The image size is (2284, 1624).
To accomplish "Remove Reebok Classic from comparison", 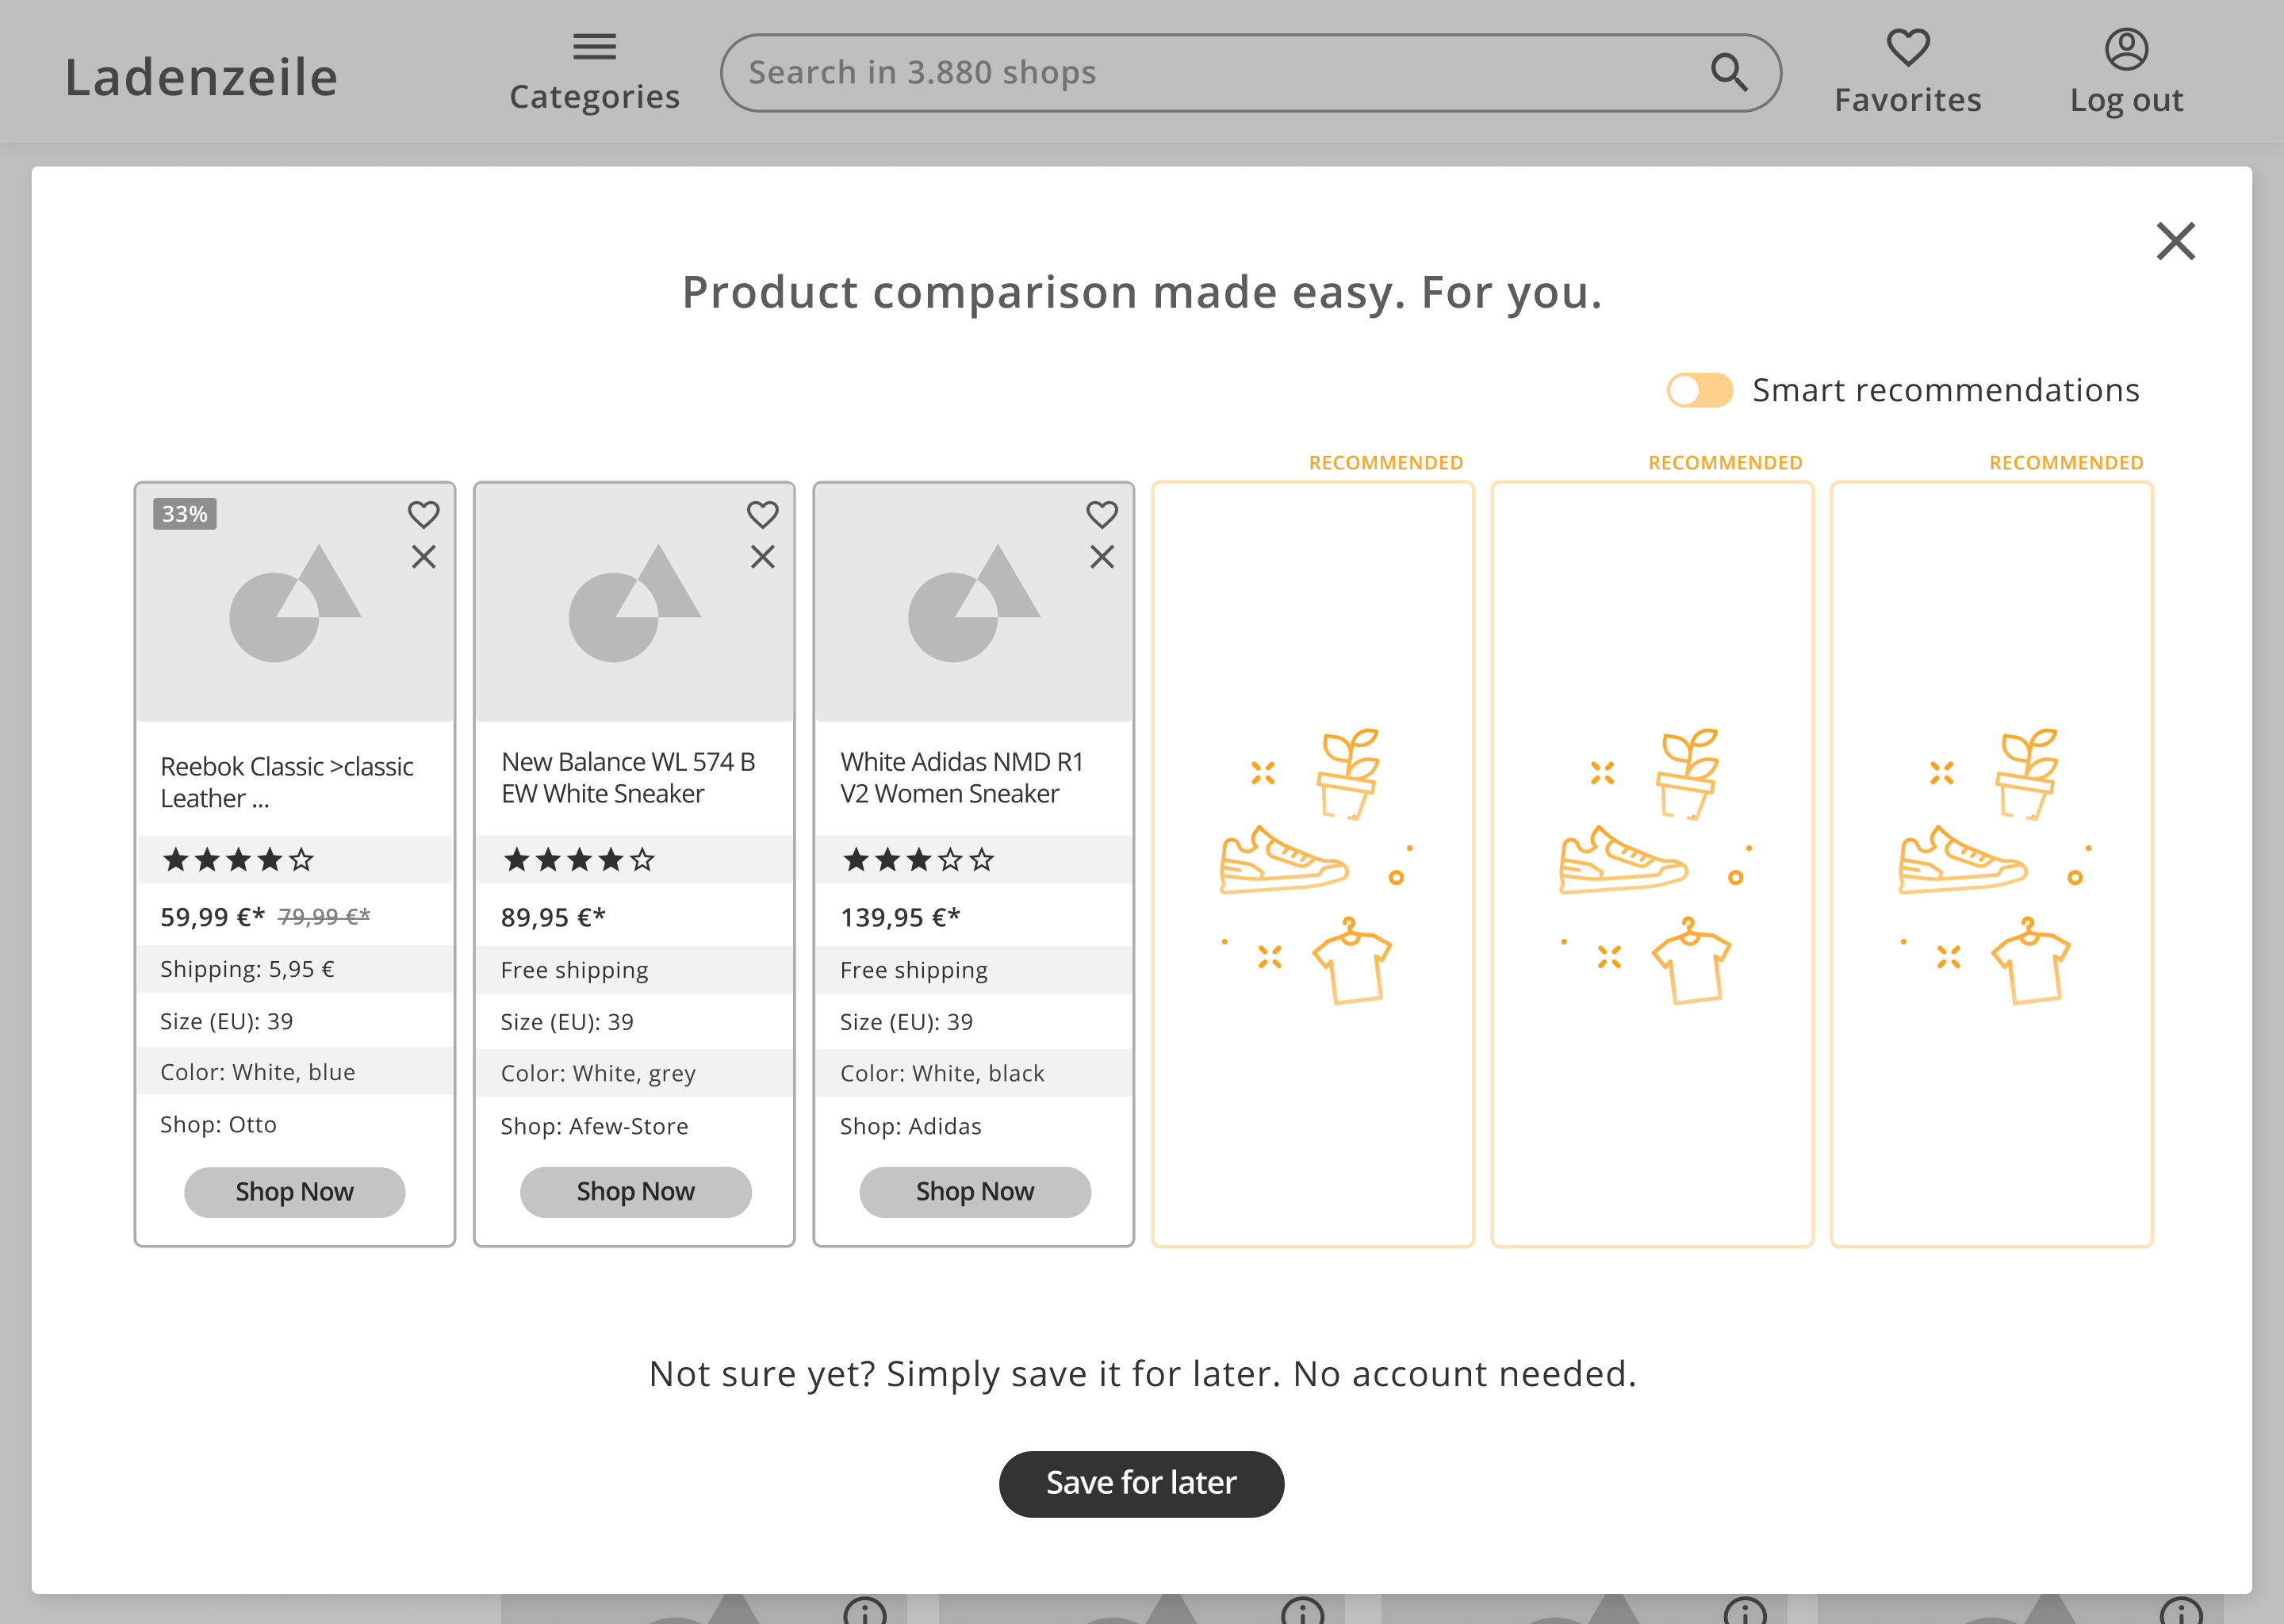I will coord(423,557).
